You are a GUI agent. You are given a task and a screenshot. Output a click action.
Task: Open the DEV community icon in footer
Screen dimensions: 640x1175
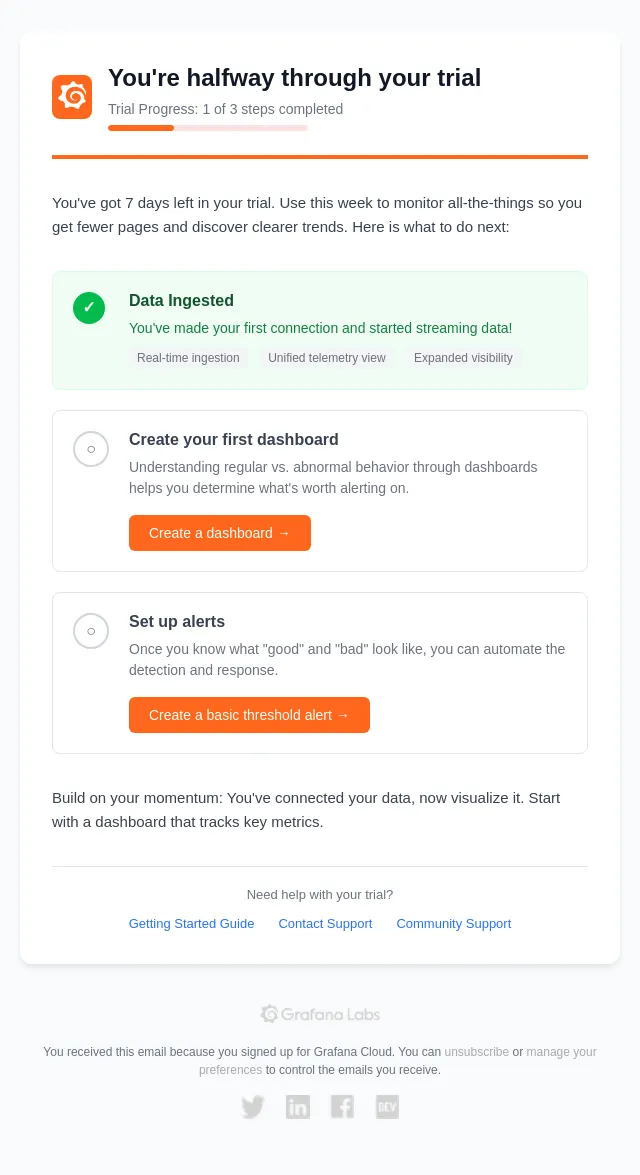coord(387,1107)
